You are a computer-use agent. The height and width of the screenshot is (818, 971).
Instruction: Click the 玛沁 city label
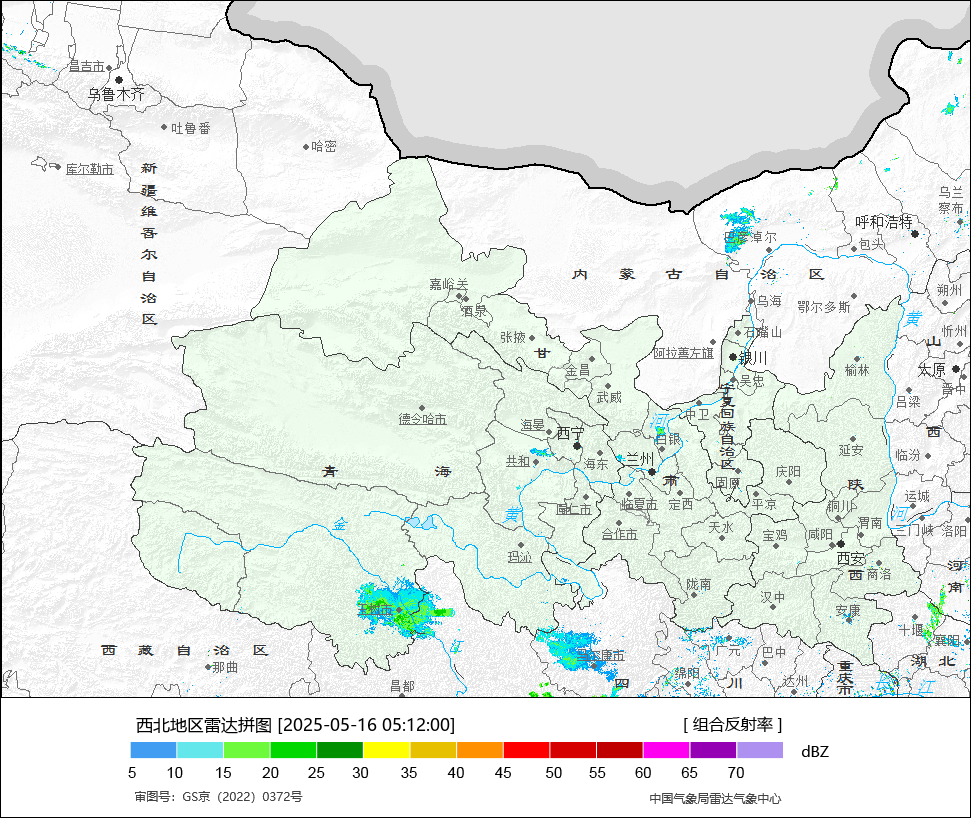tap(520, 557)
